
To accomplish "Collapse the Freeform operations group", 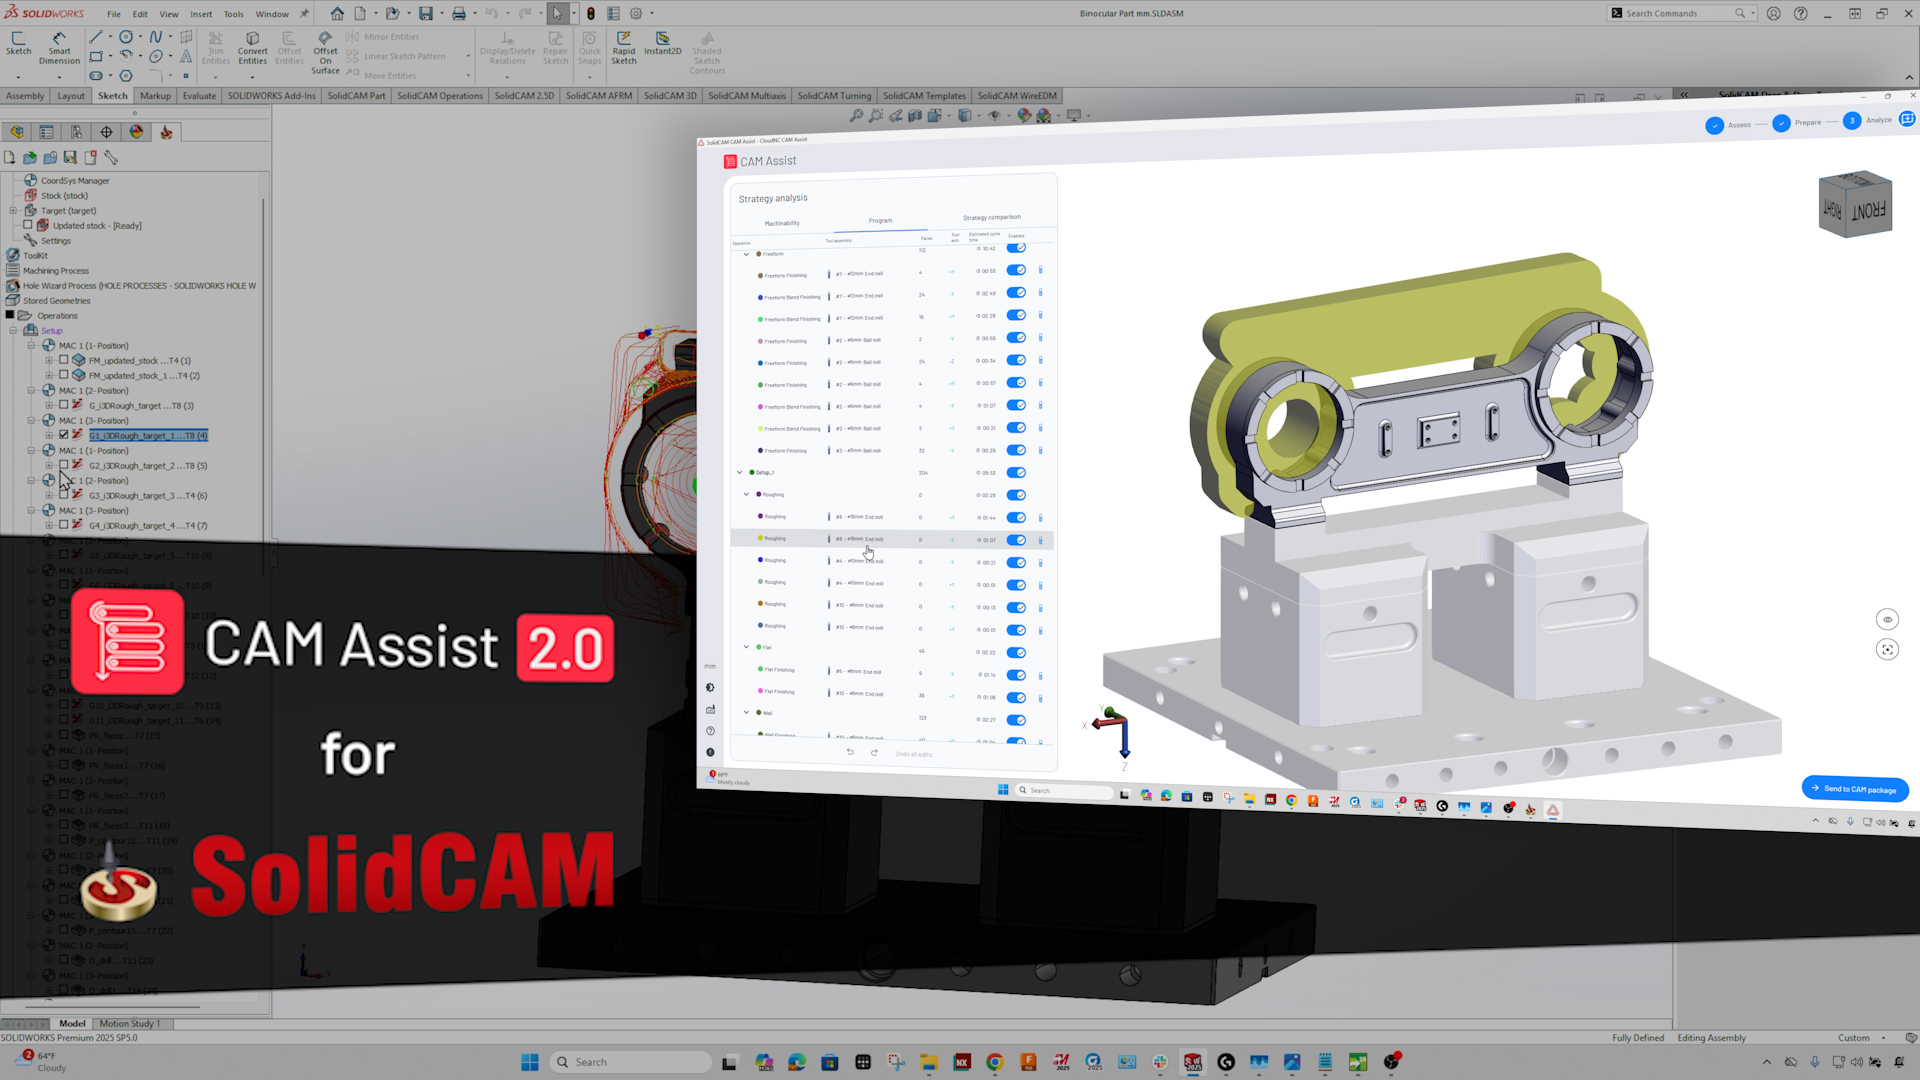I will coord(746,254).
